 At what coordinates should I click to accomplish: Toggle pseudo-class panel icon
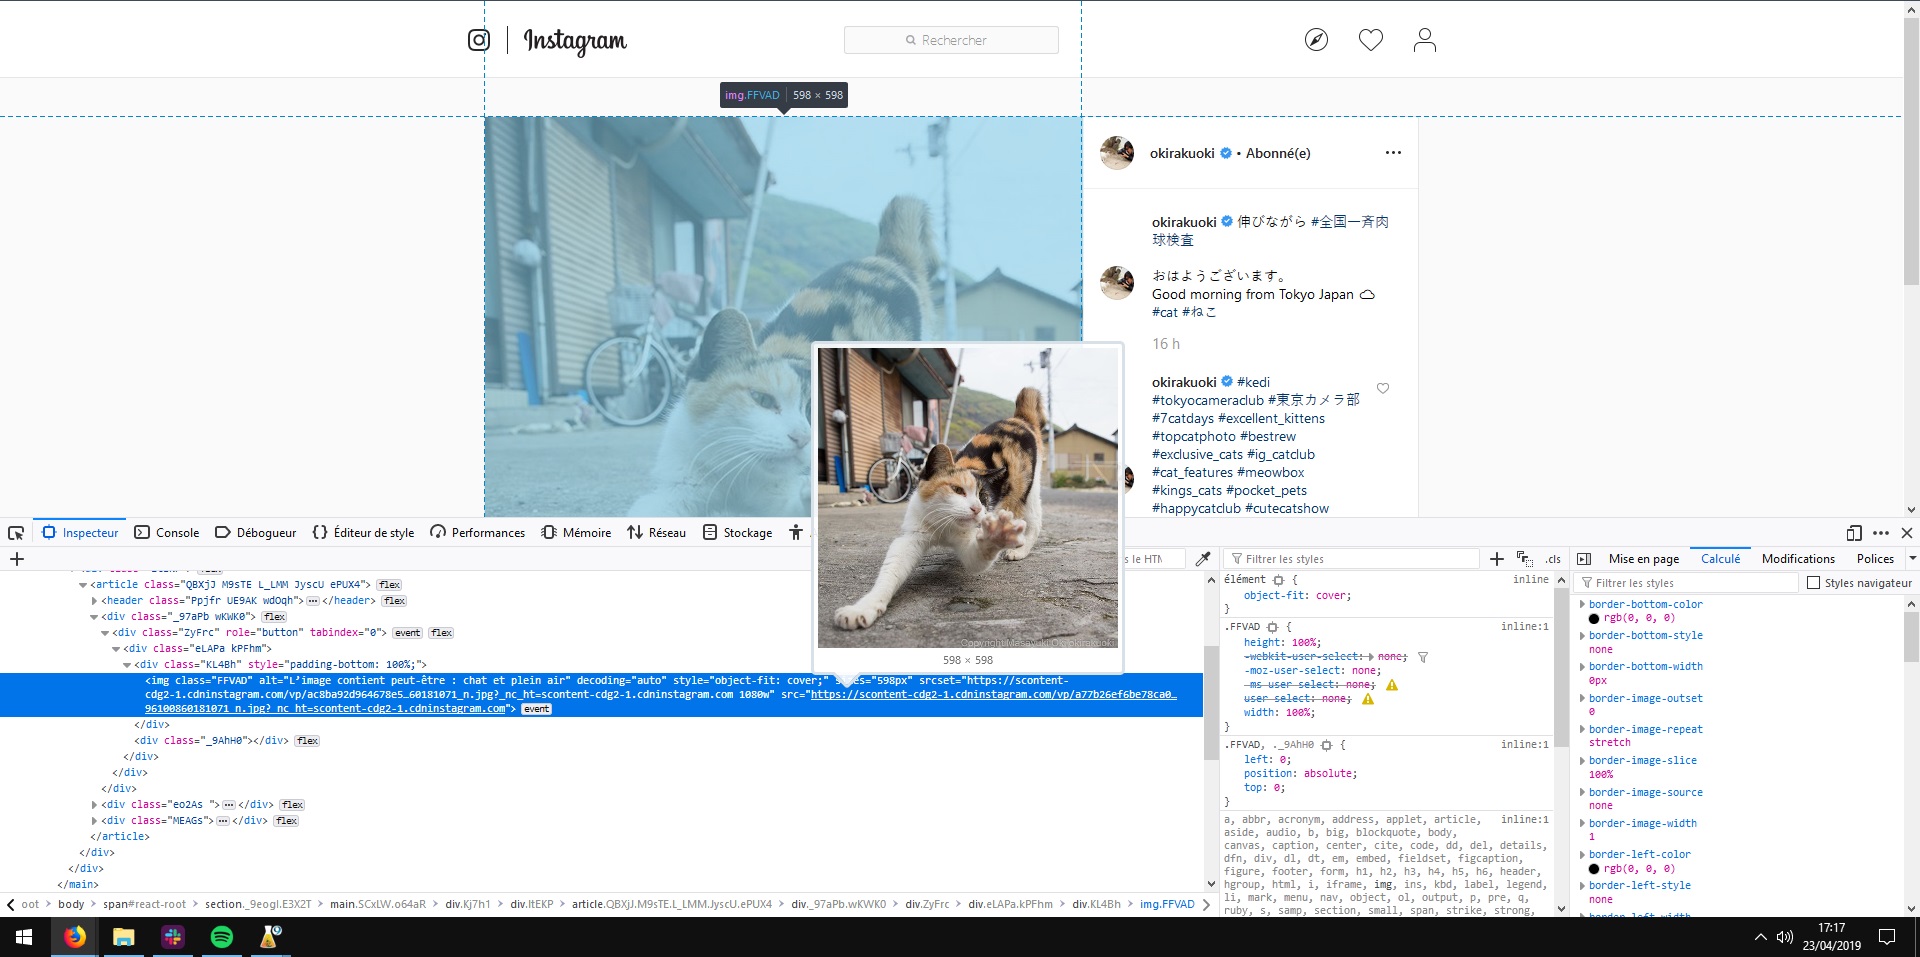[1525, 559]
